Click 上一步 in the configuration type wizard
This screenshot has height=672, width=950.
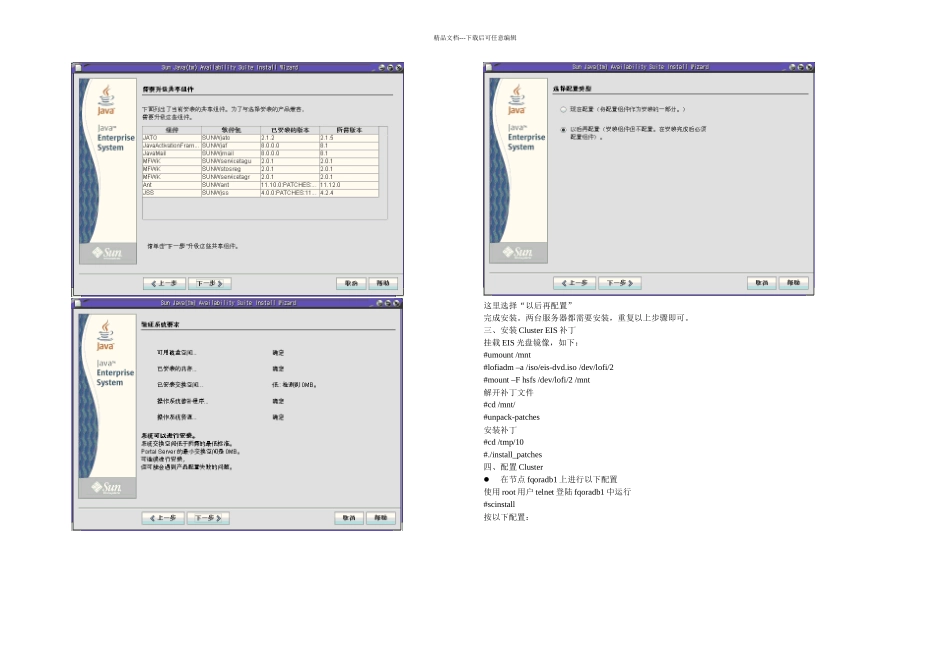(574, 283)
